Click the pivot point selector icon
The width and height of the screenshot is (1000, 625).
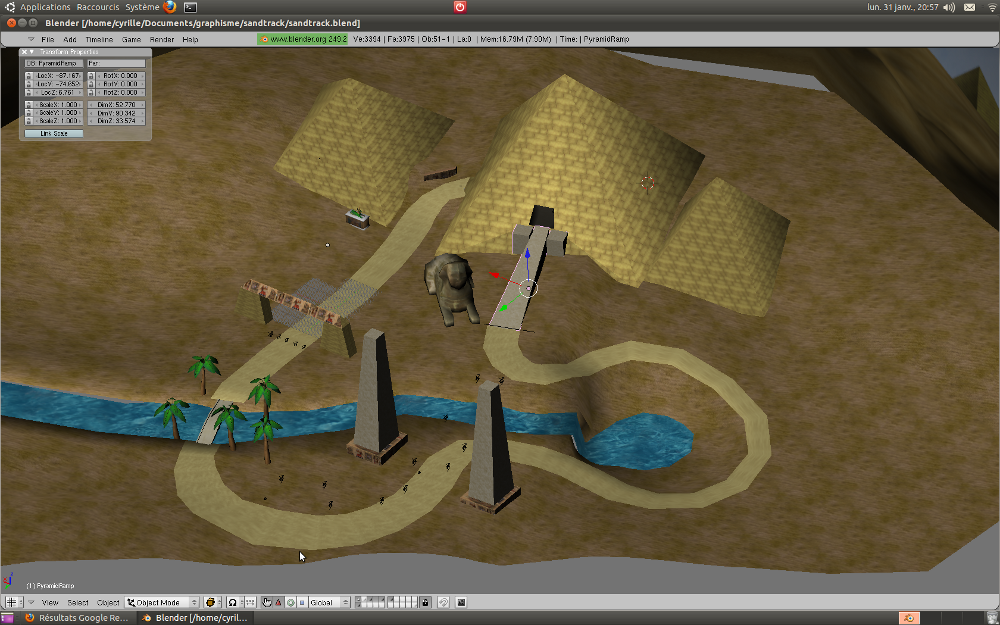236,603
